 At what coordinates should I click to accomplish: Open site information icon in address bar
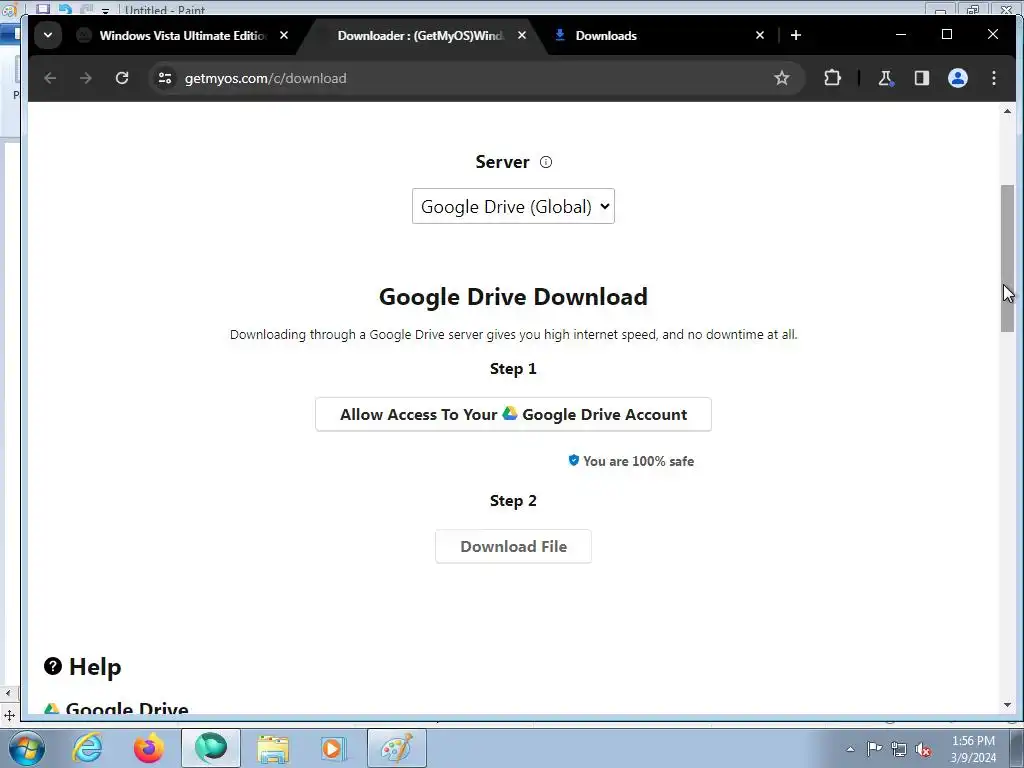[165, 78]
